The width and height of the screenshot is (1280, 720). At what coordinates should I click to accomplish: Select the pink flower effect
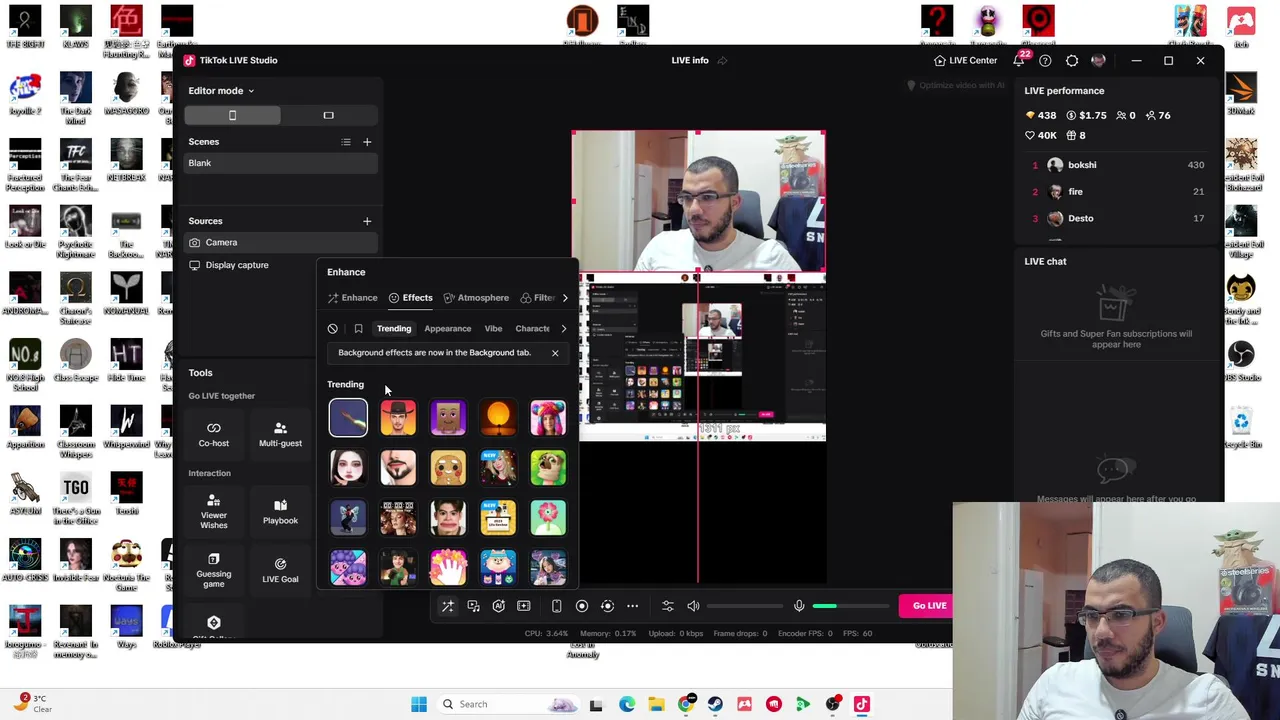548,518
